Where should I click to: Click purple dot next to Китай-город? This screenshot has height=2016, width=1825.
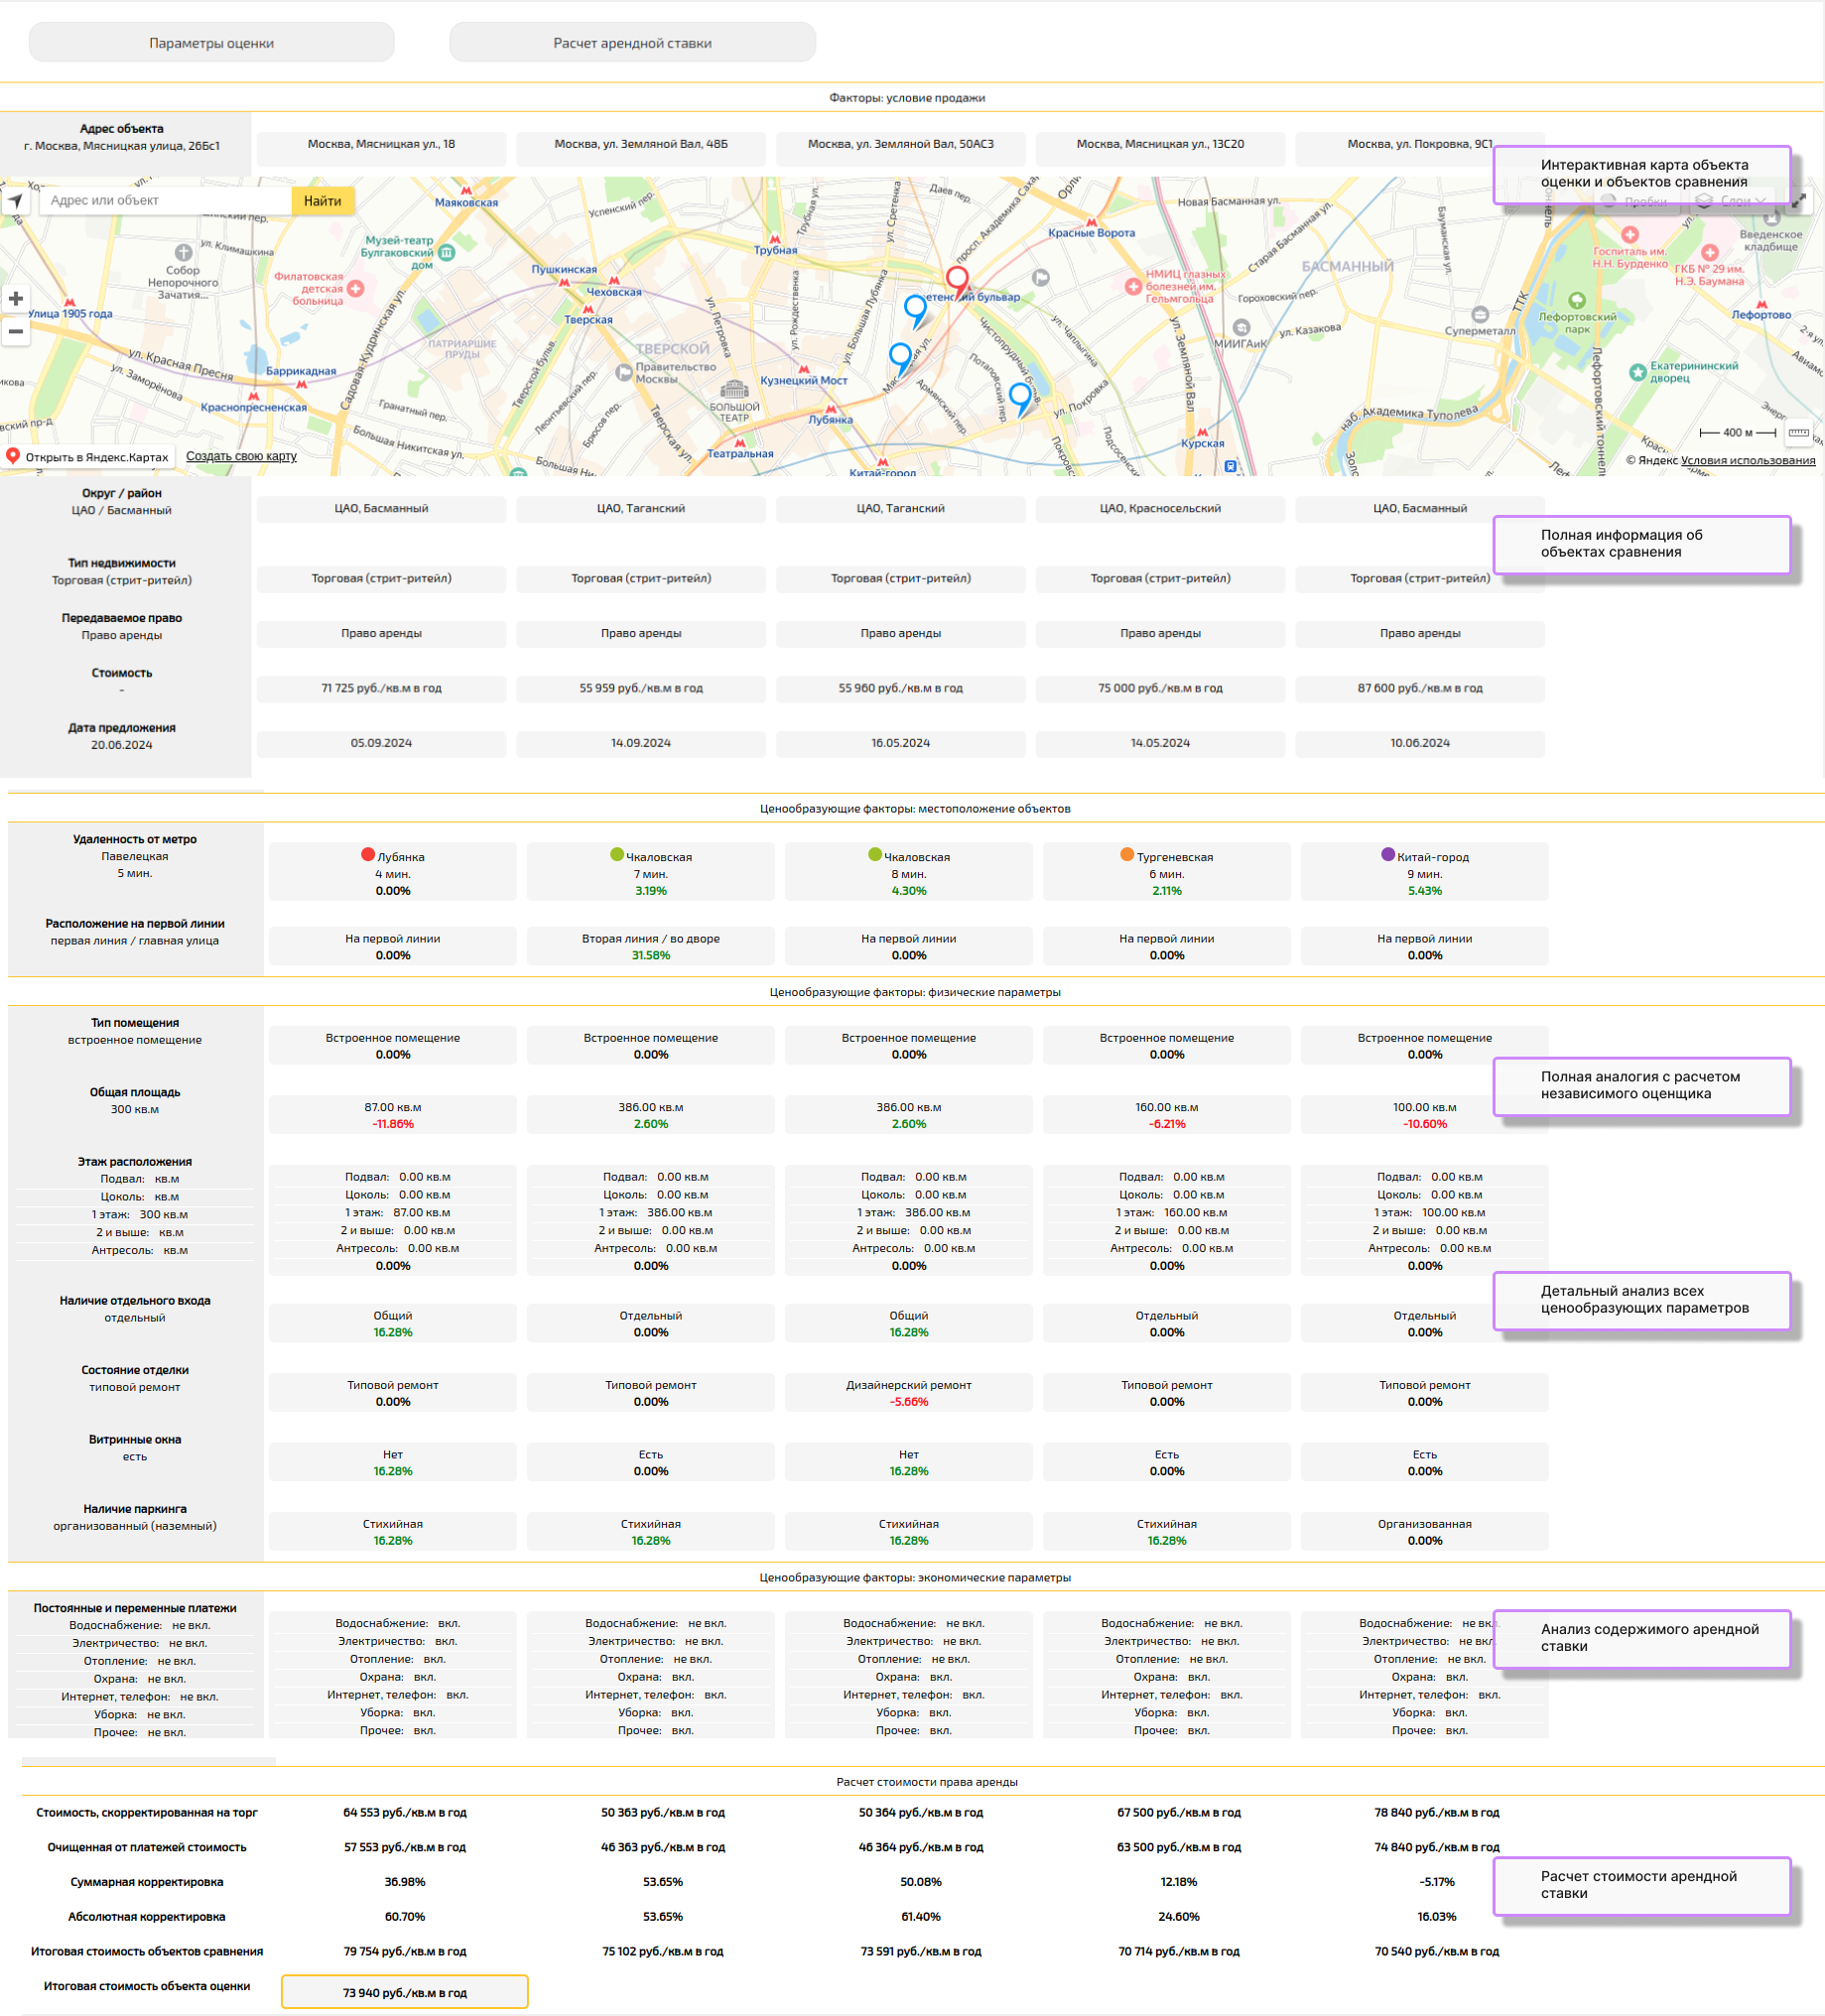pyautogui.click(x=1387, y=855)
